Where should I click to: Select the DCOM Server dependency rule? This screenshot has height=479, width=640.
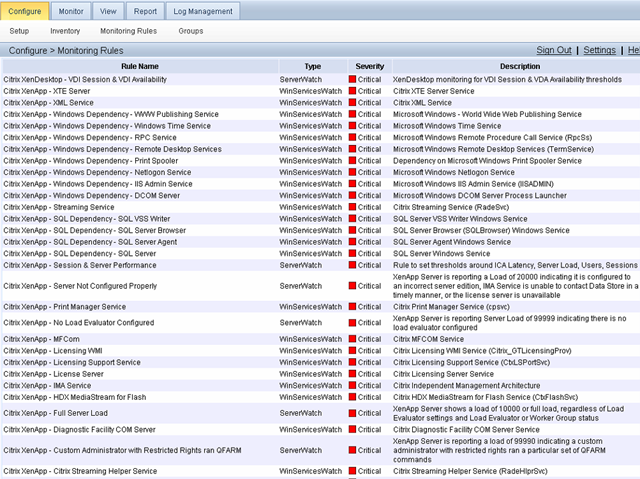(91, 195)
